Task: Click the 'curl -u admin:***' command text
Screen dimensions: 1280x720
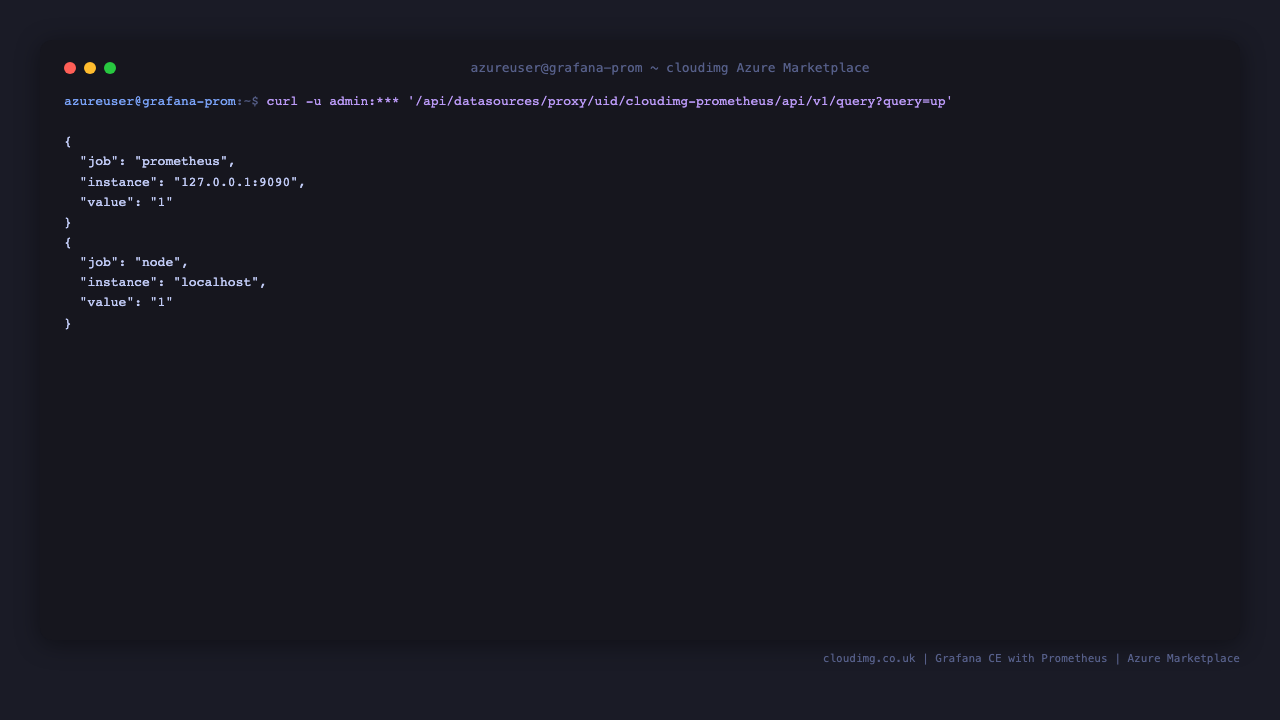Action: [x=333, y=101]
